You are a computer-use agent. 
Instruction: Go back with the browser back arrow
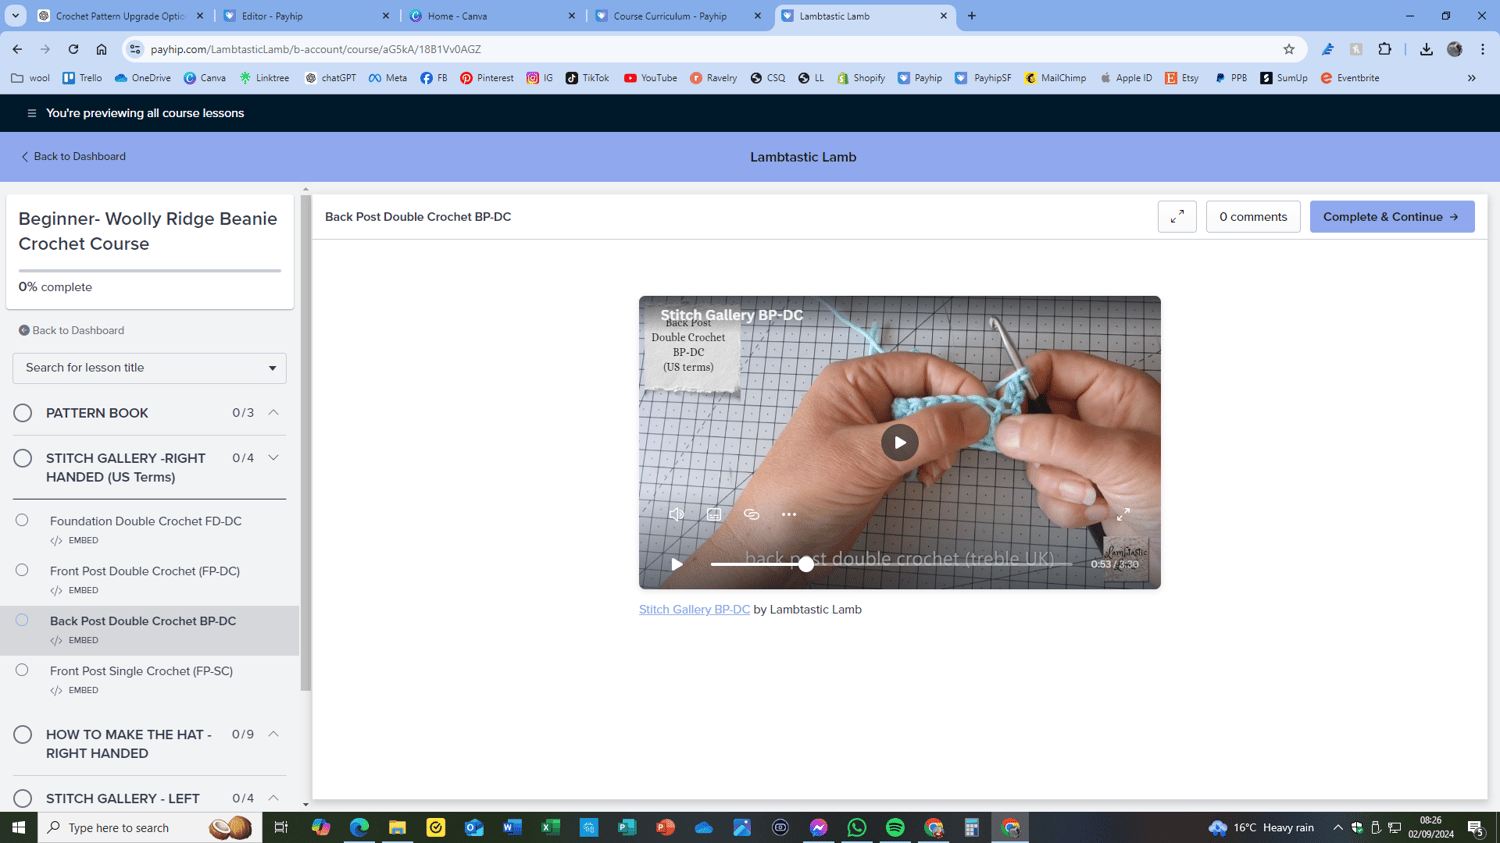[x=17, y=49]
